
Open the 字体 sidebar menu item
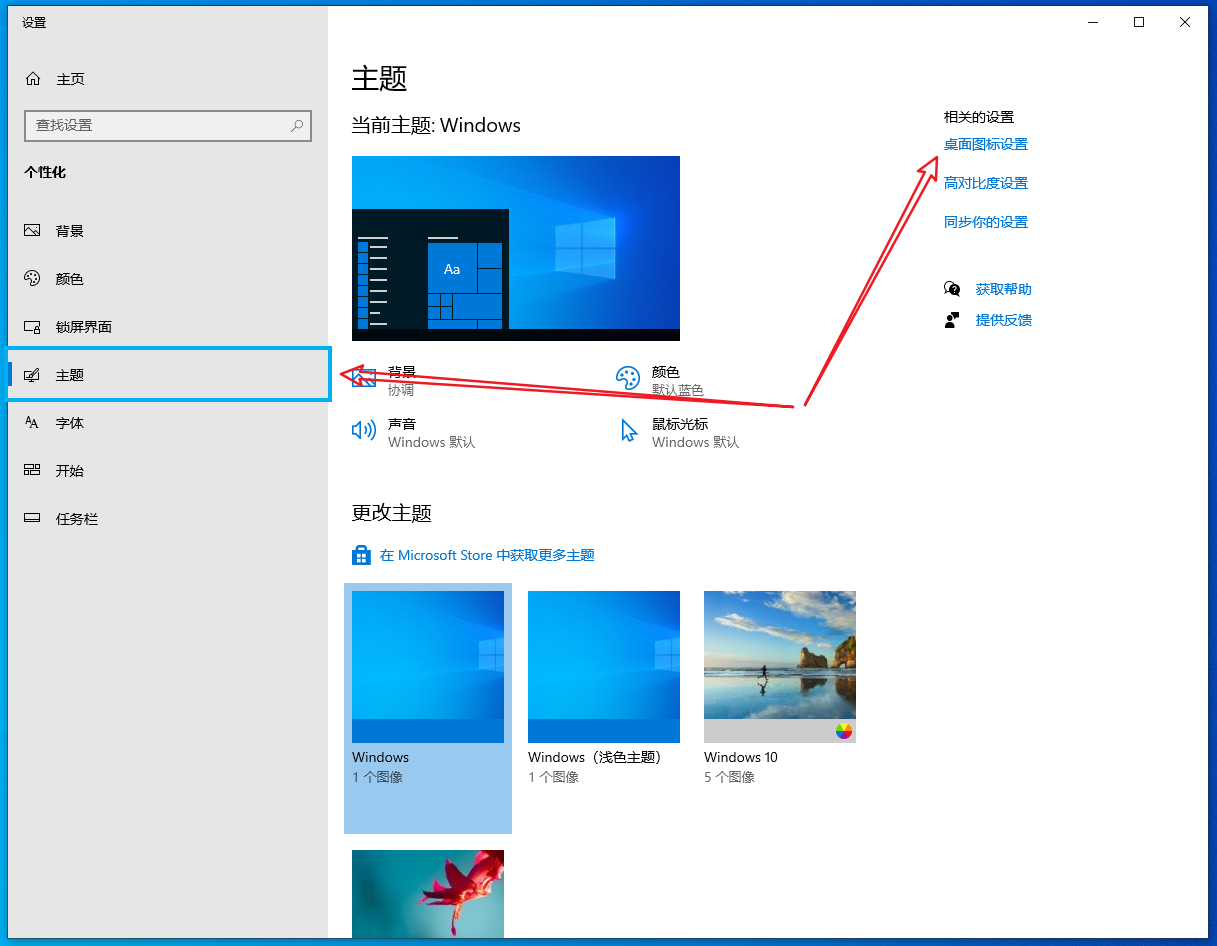(x=168, y=423)
